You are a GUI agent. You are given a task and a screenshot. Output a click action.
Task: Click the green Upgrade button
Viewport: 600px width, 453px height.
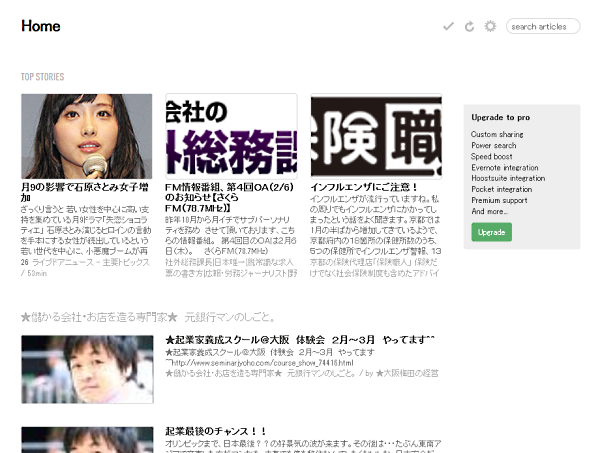point(491,232)
